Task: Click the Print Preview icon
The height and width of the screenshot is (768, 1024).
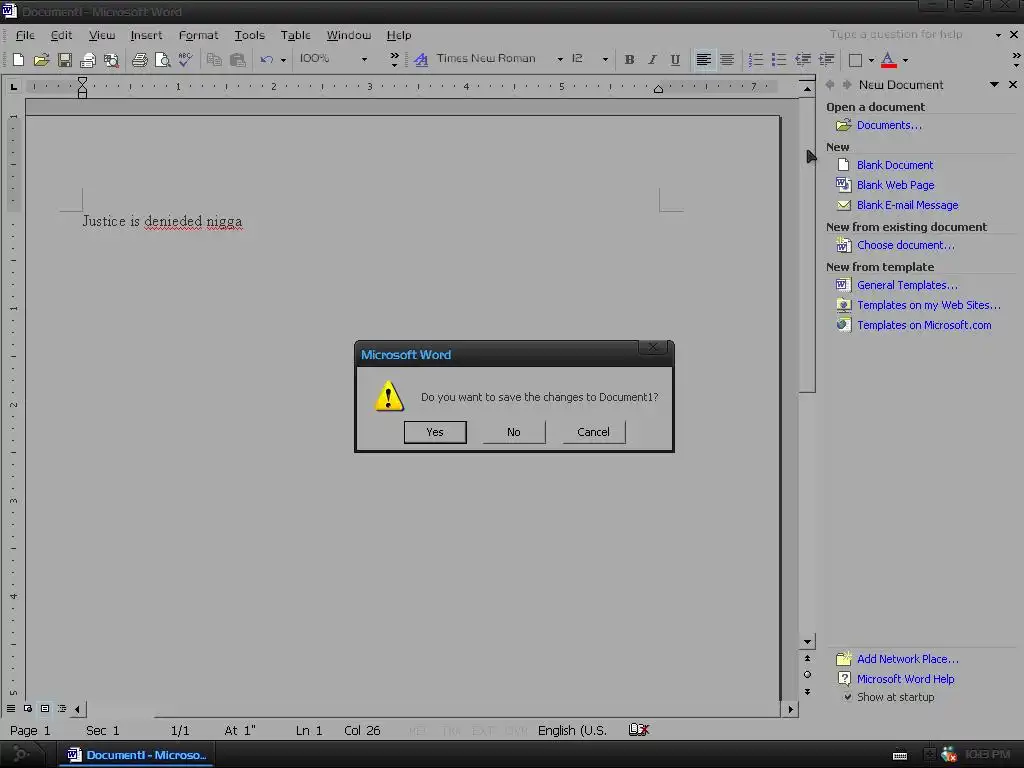Action: tap(163, 60)
